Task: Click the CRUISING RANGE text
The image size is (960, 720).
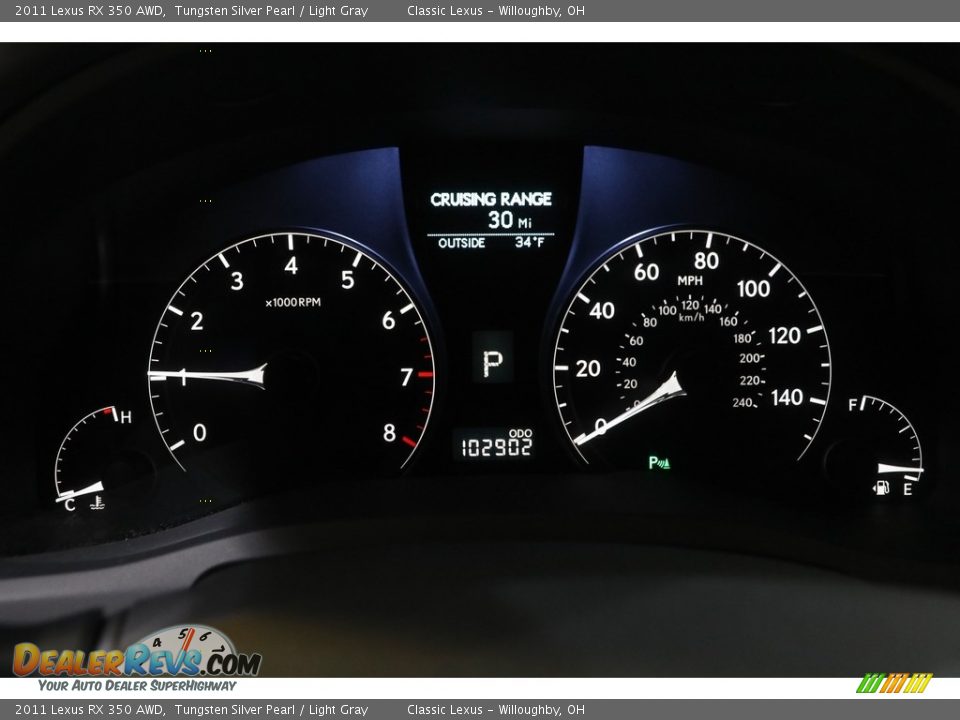Action: pos(491,199)
